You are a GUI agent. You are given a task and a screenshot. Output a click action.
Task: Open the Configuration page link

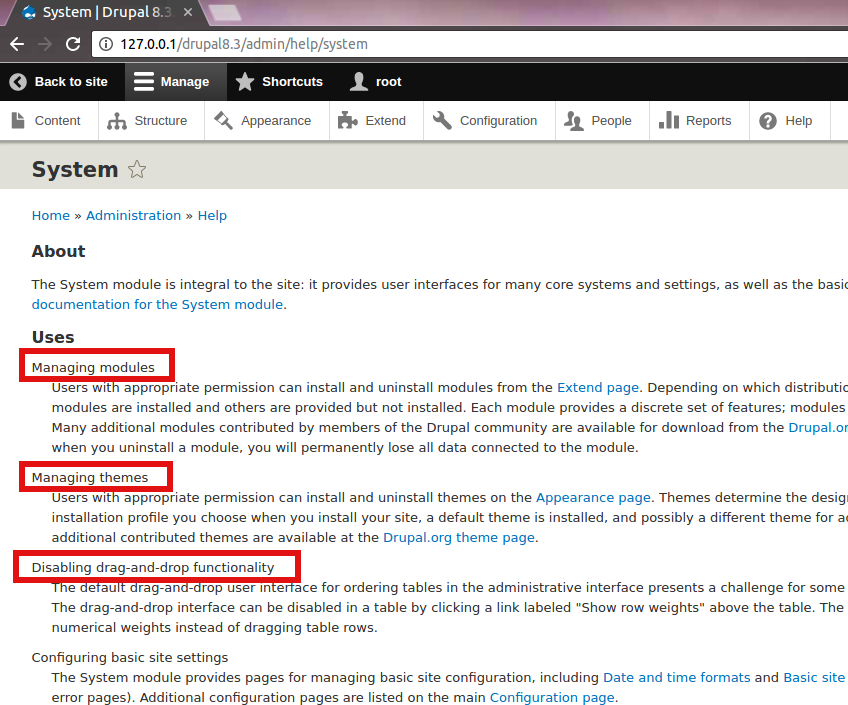pyautogui.click(x=552, y=697)
